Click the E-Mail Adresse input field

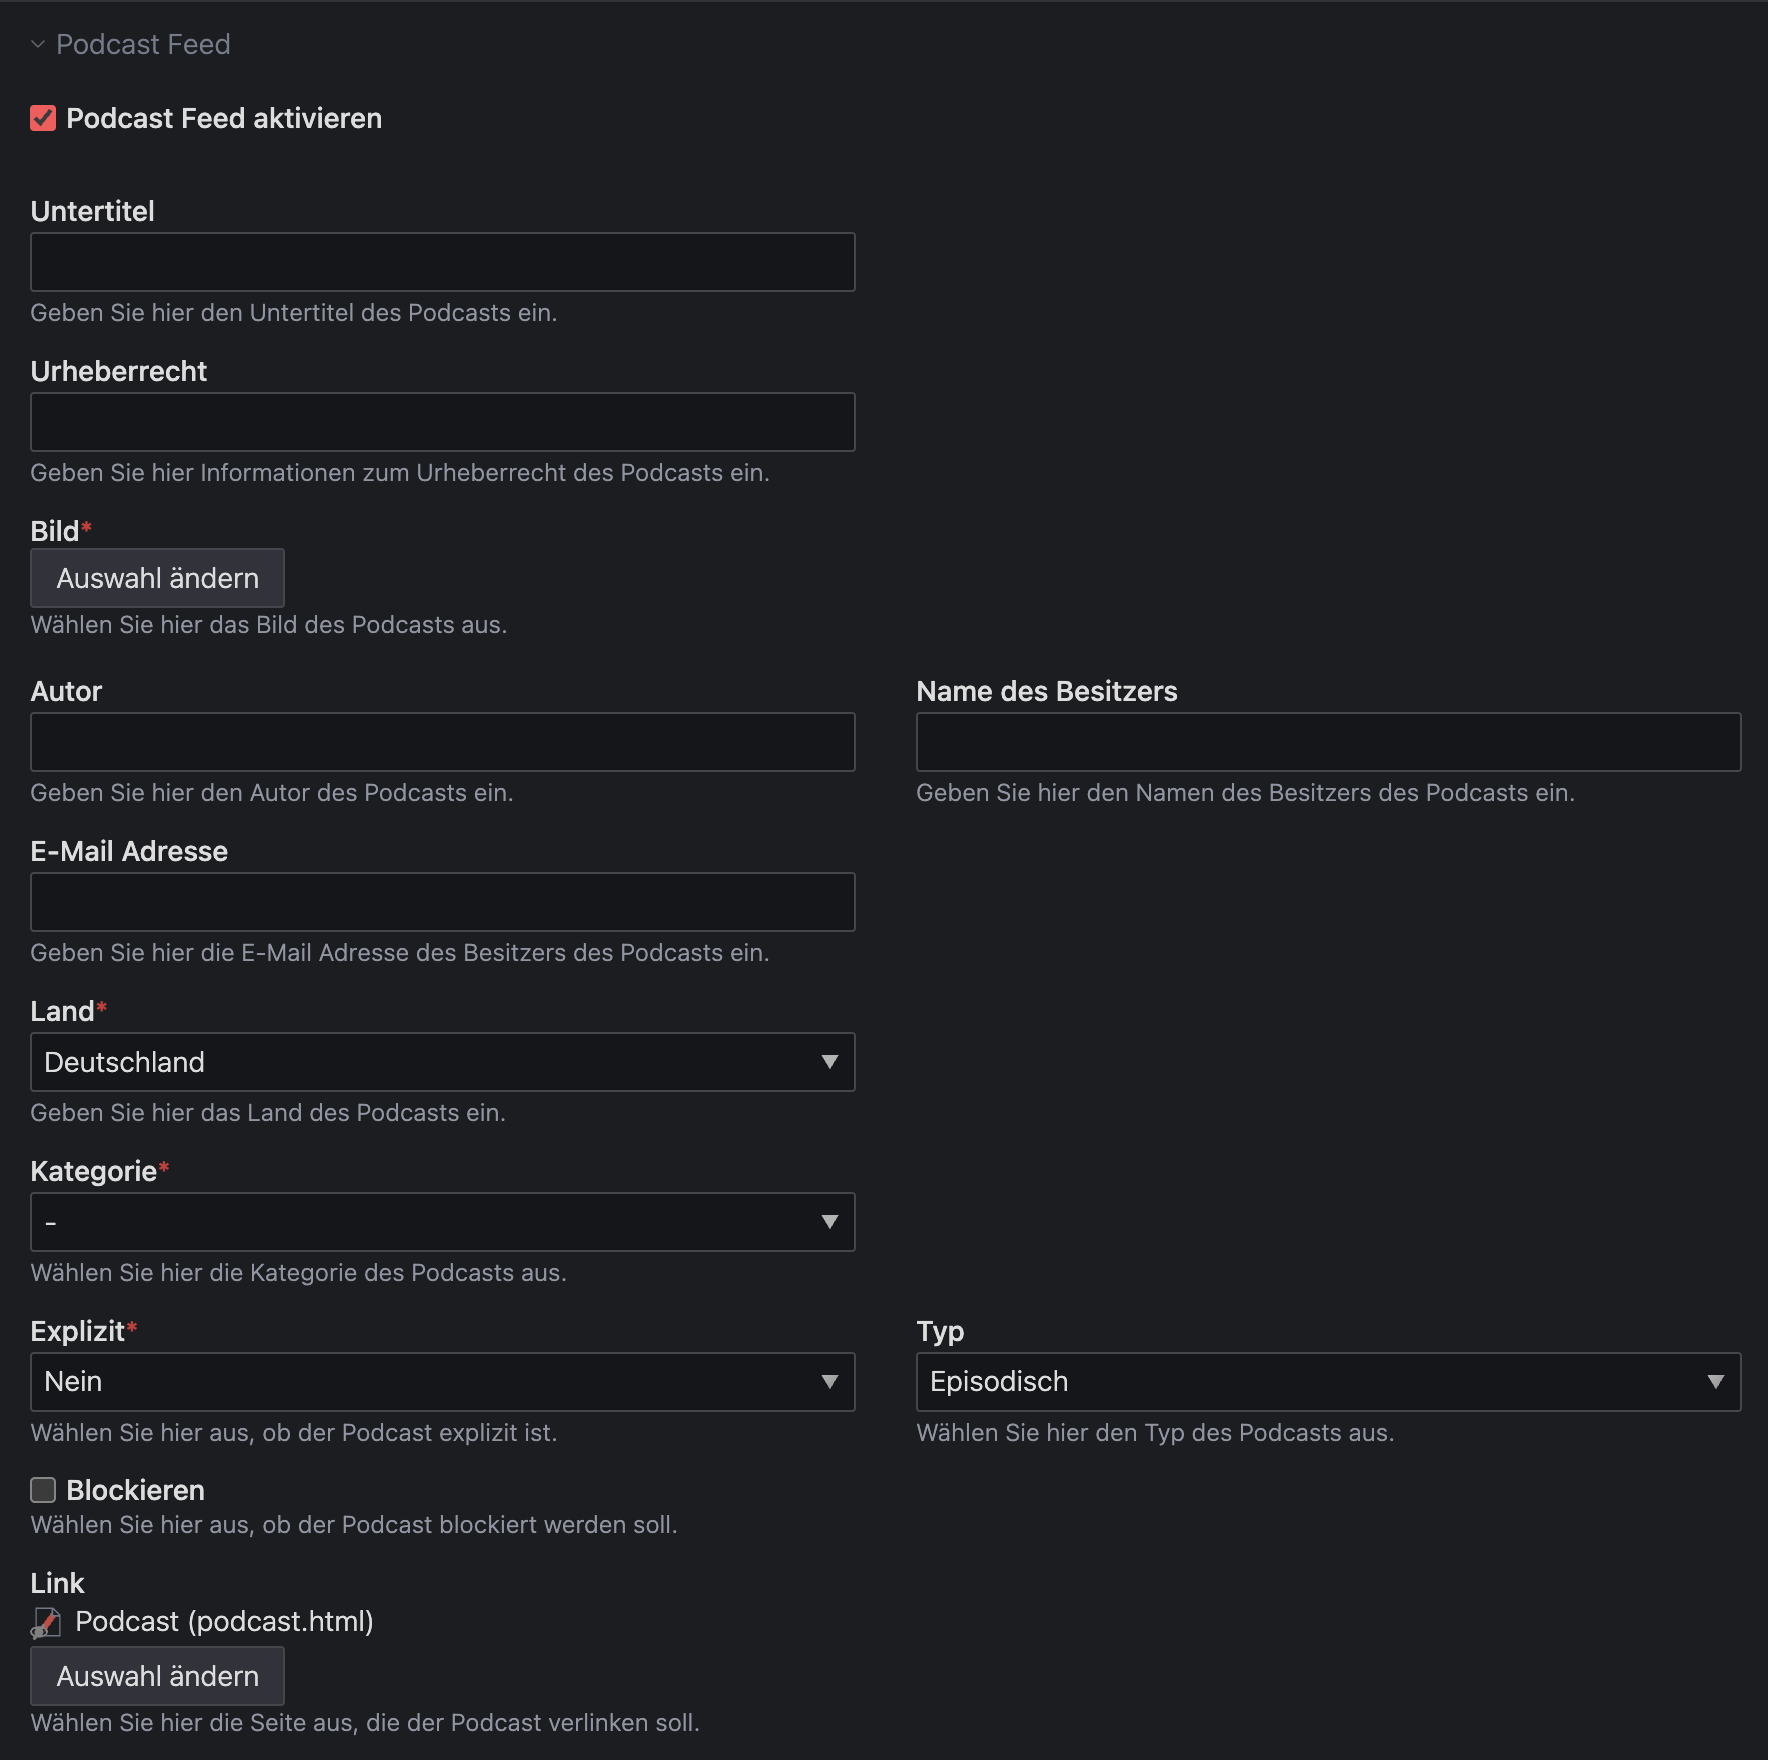[442, 902]
